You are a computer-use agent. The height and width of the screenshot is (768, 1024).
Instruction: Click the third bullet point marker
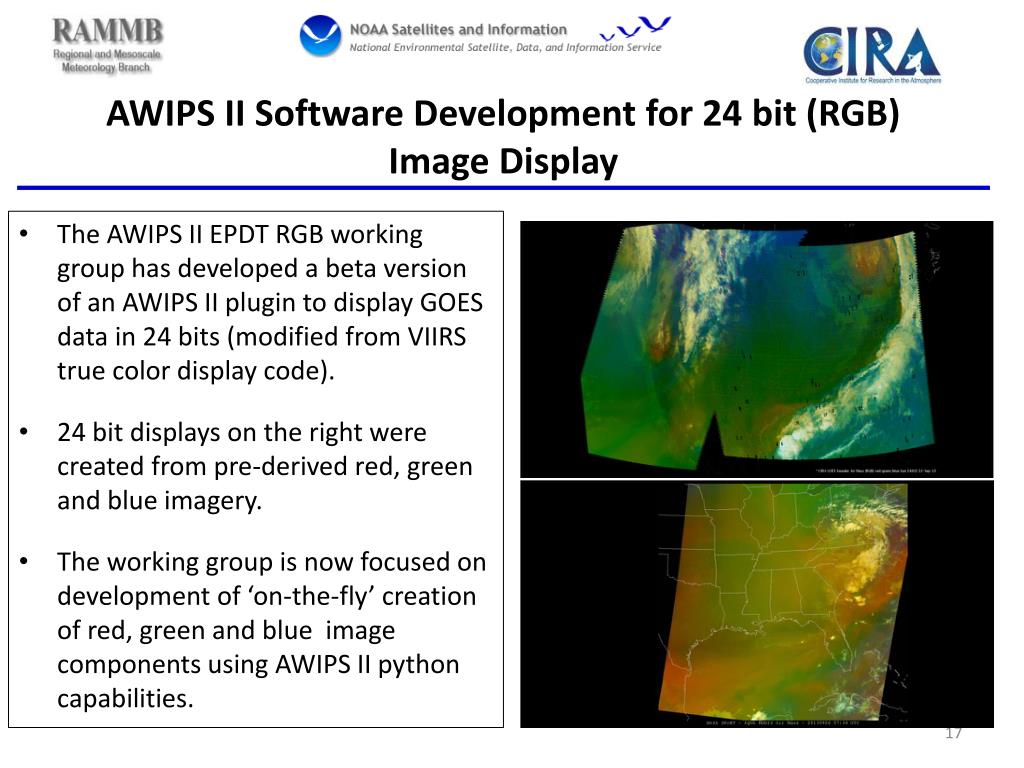point(24,561)
